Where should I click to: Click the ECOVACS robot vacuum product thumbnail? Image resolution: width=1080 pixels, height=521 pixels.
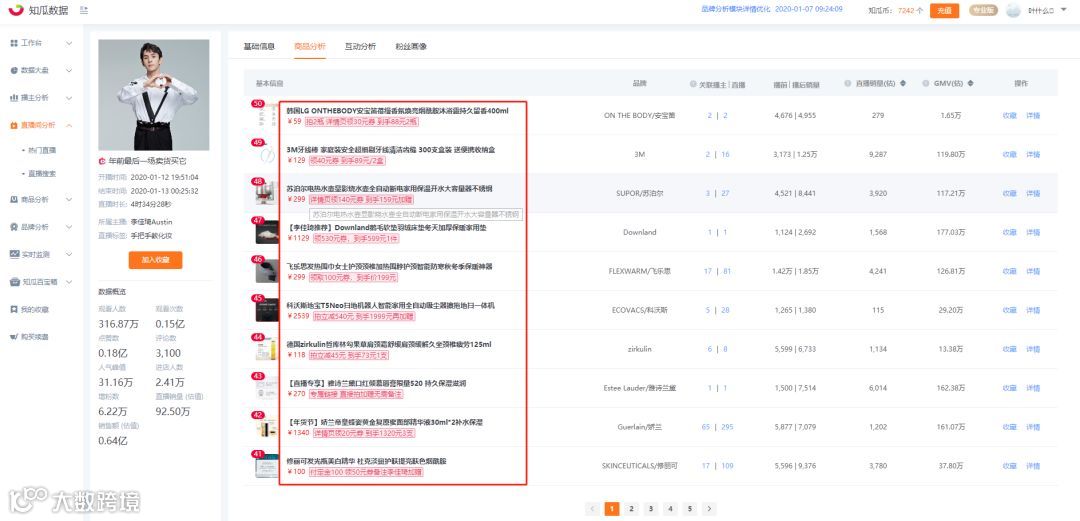(267, 310)
